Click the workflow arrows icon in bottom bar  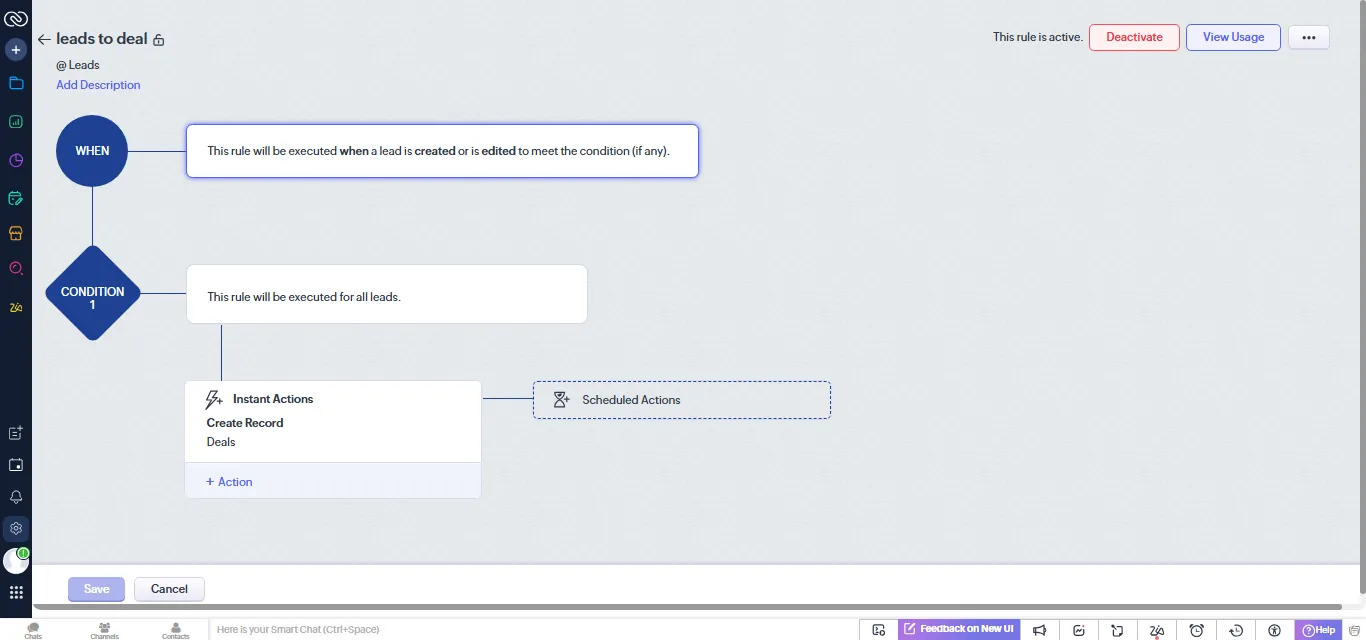(x=1118, y=630)
